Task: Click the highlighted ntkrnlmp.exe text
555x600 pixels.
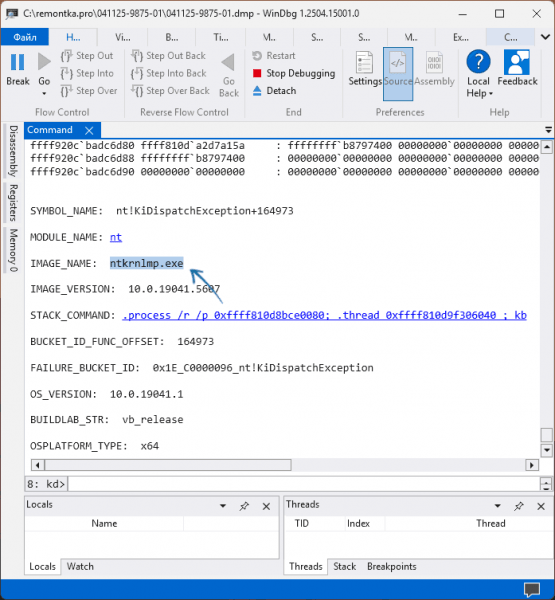Action: 147,263
